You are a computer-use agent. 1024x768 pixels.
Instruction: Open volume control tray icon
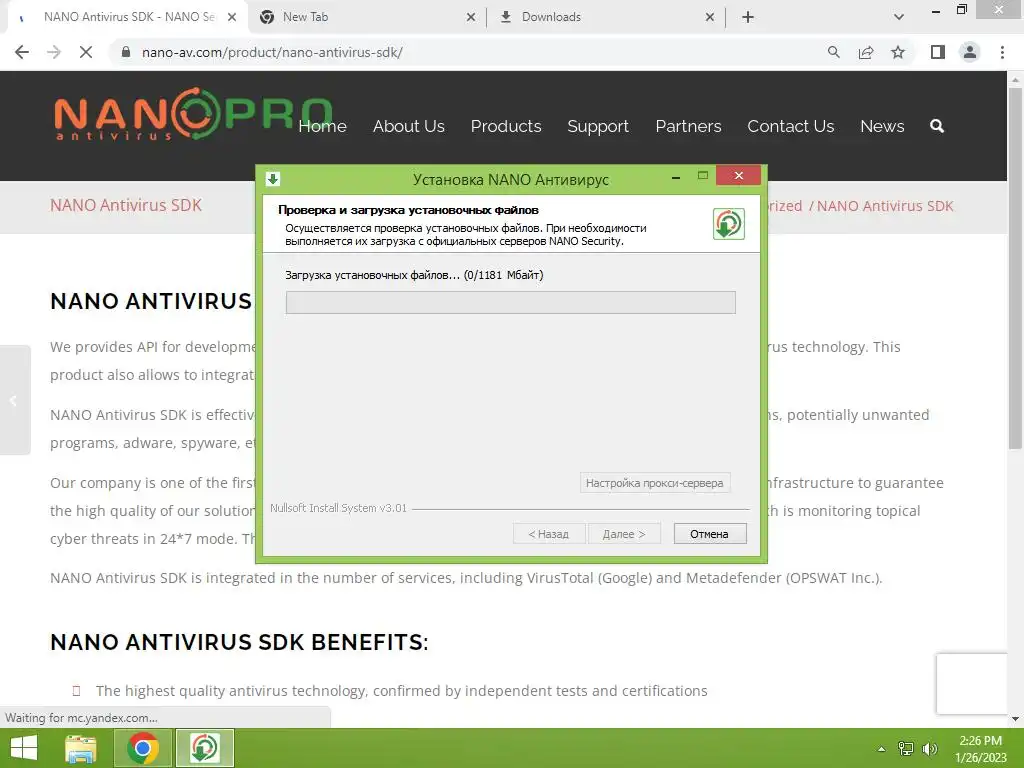(x=930, y=749)
